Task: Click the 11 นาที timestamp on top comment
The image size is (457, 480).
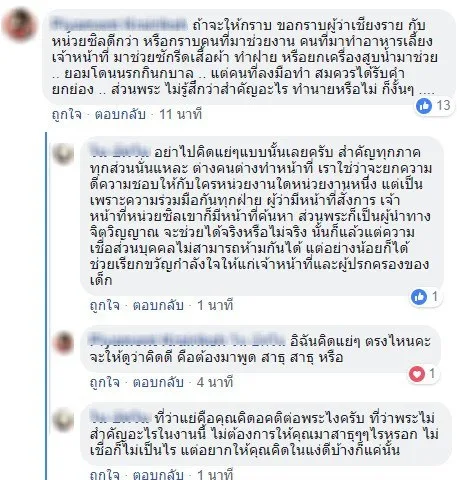Action: pos(181,114)
